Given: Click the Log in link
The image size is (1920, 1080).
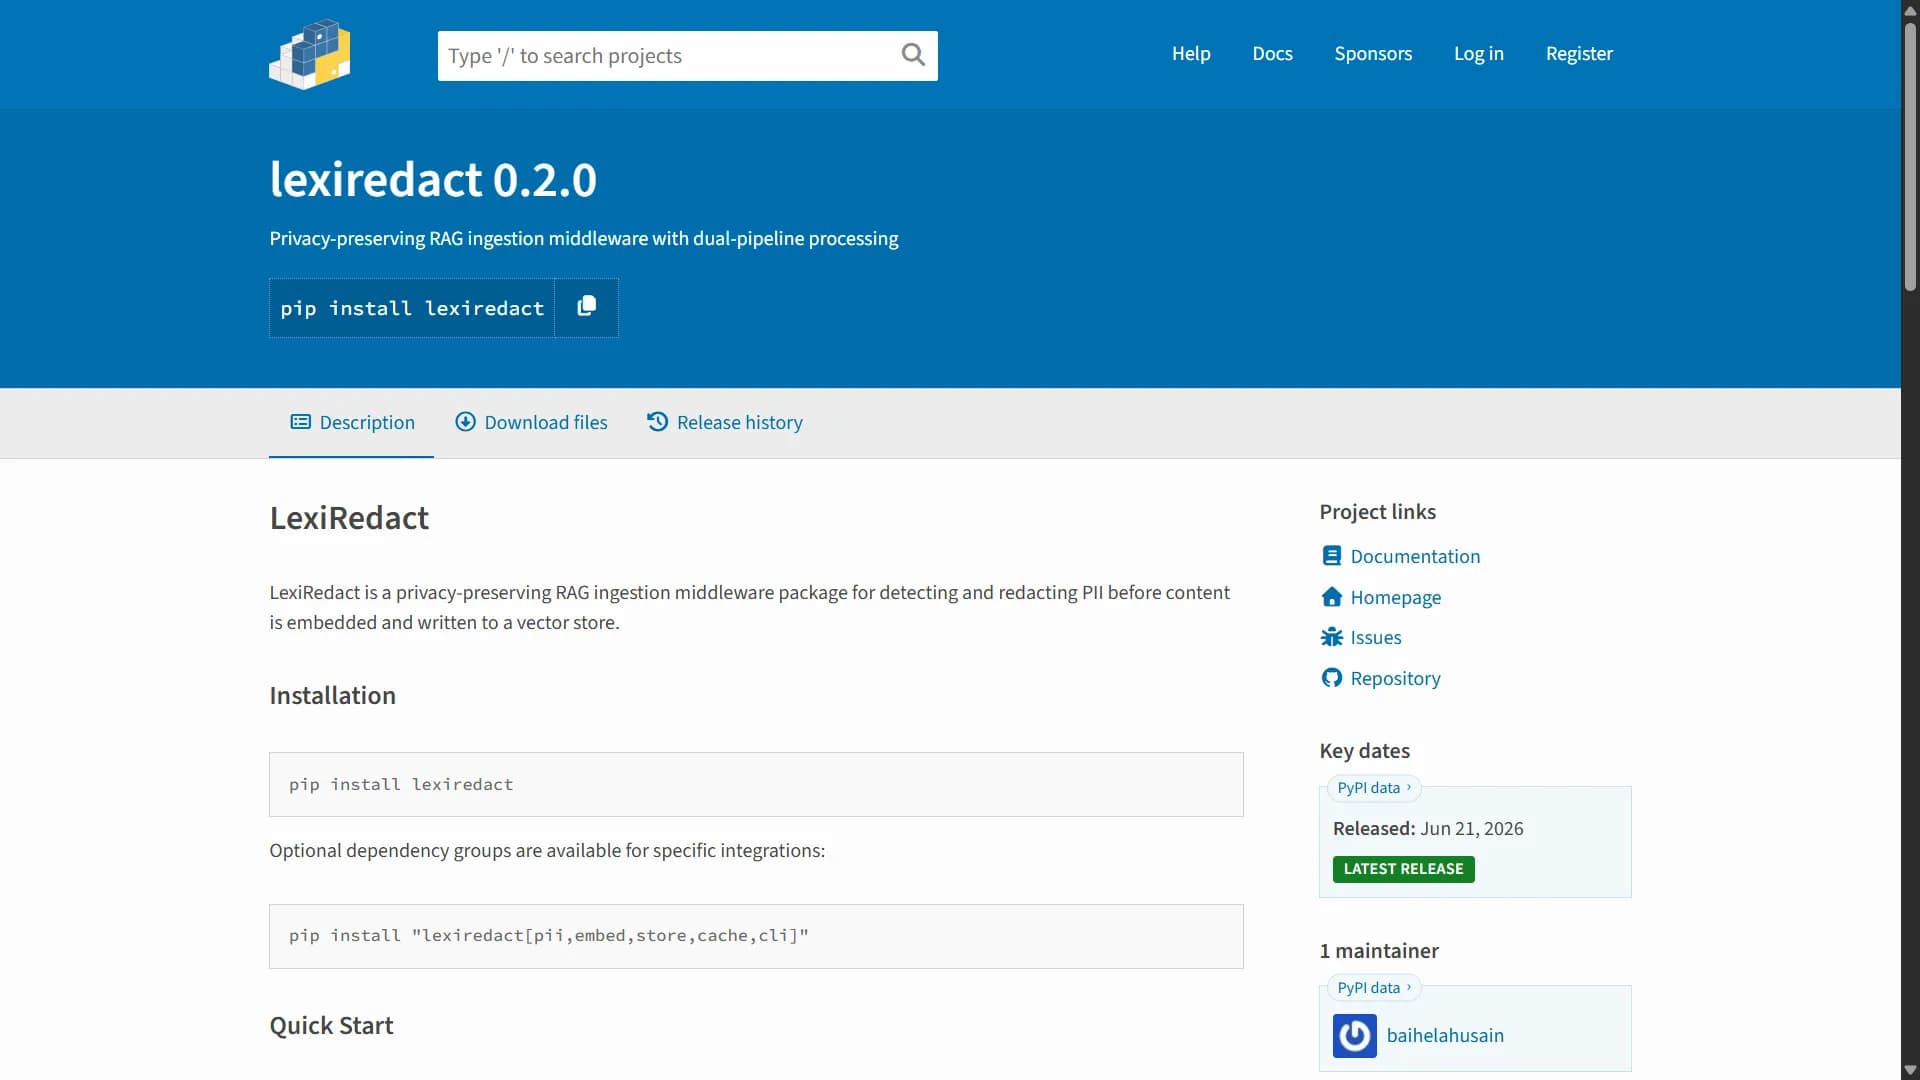Looking at the screenshot, I should tap(1478, 54).
